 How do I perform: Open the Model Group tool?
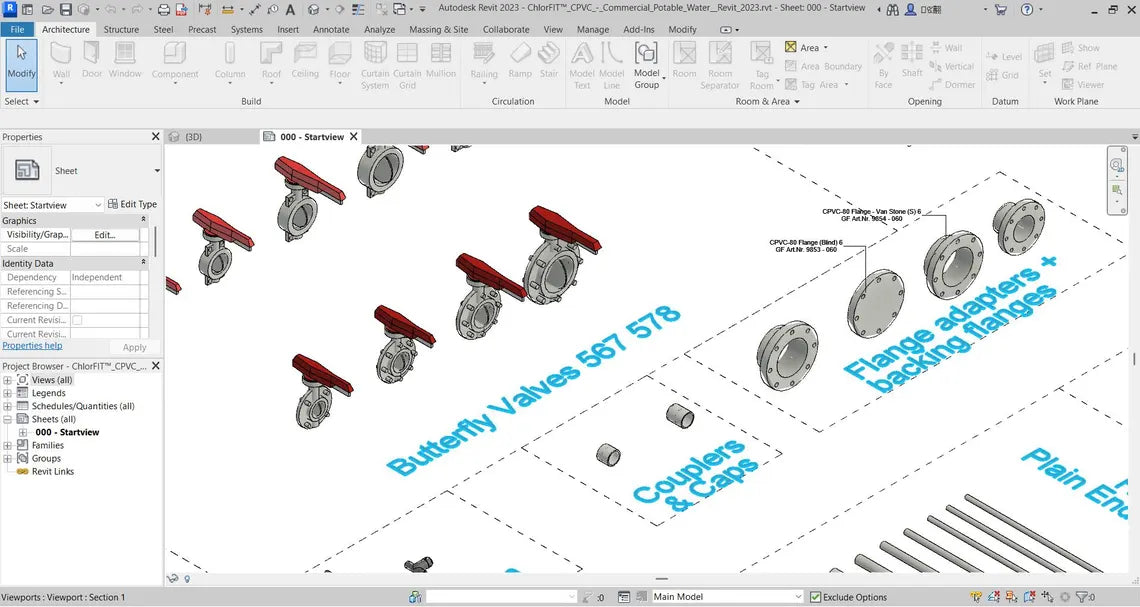646,65
